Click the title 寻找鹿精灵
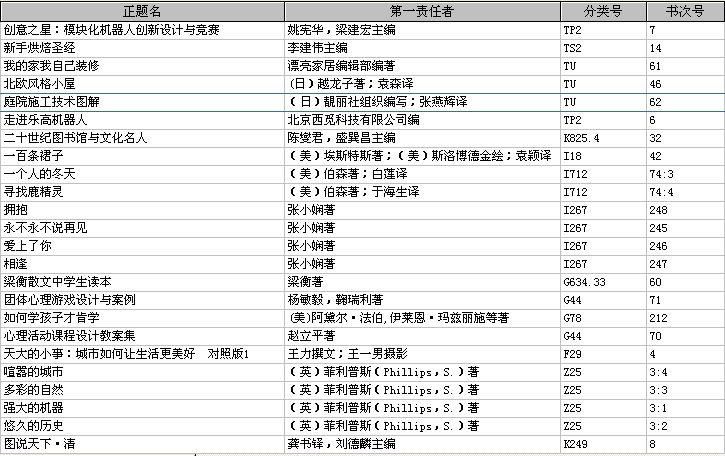This screenshot has width=725, height=456. 33,192
